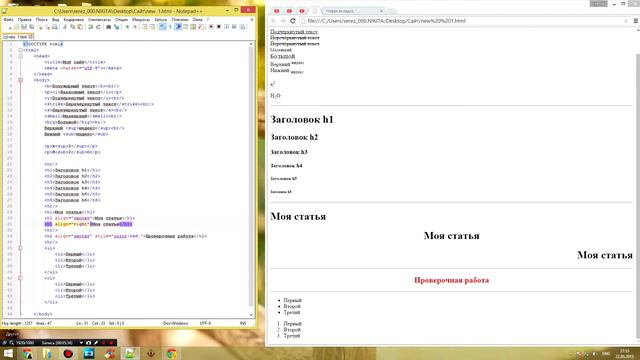Close the new 1.html tab in Notepad++

pyautogui.click(x=31, y=37)
